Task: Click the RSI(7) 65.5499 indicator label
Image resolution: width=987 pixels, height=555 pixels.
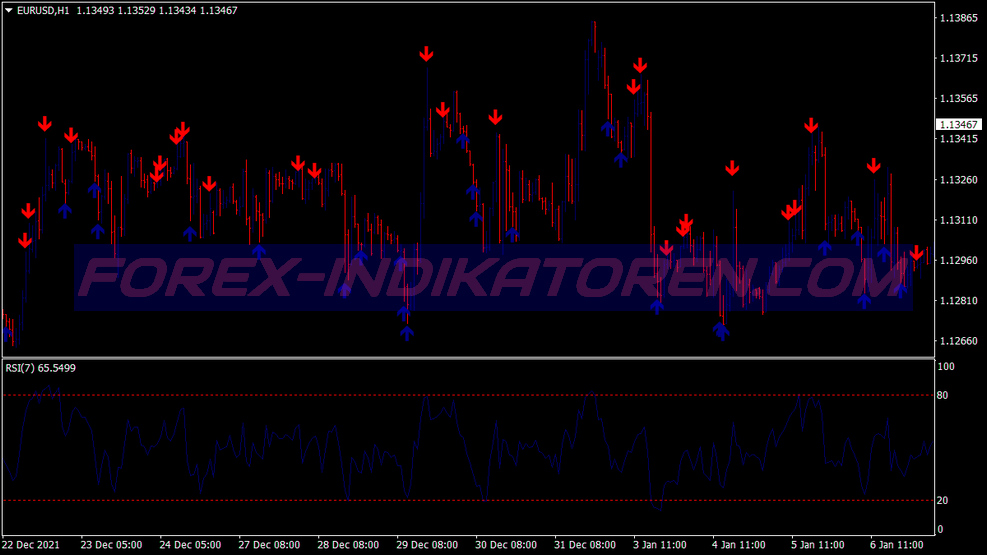Action: pyautogui.click(x=40, y=368)
